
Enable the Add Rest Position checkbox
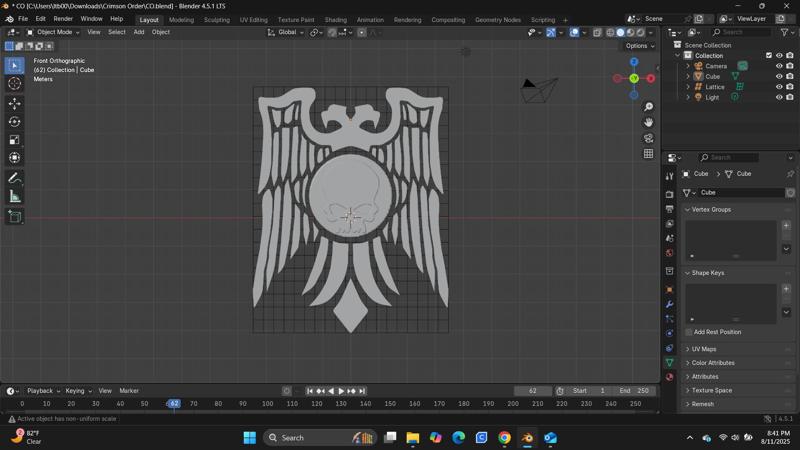(x=689, y=332)
